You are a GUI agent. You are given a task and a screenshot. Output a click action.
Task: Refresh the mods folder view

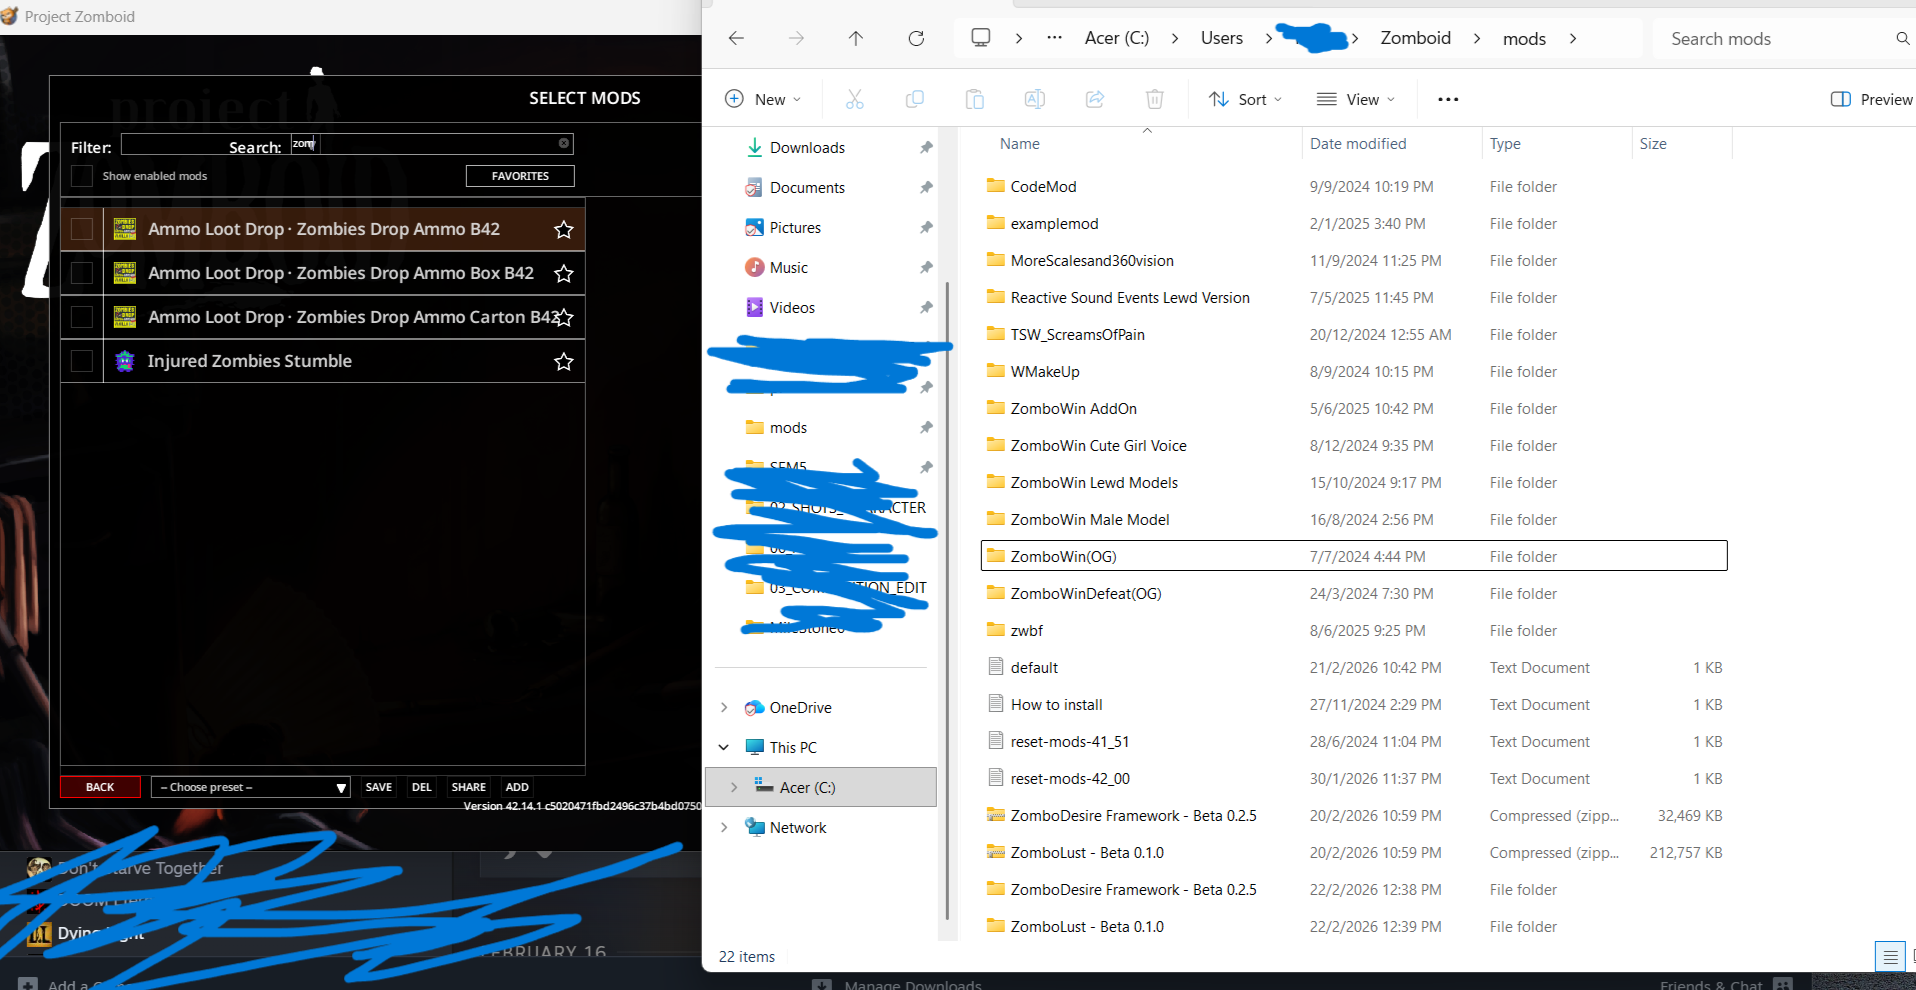pos(916,38)
